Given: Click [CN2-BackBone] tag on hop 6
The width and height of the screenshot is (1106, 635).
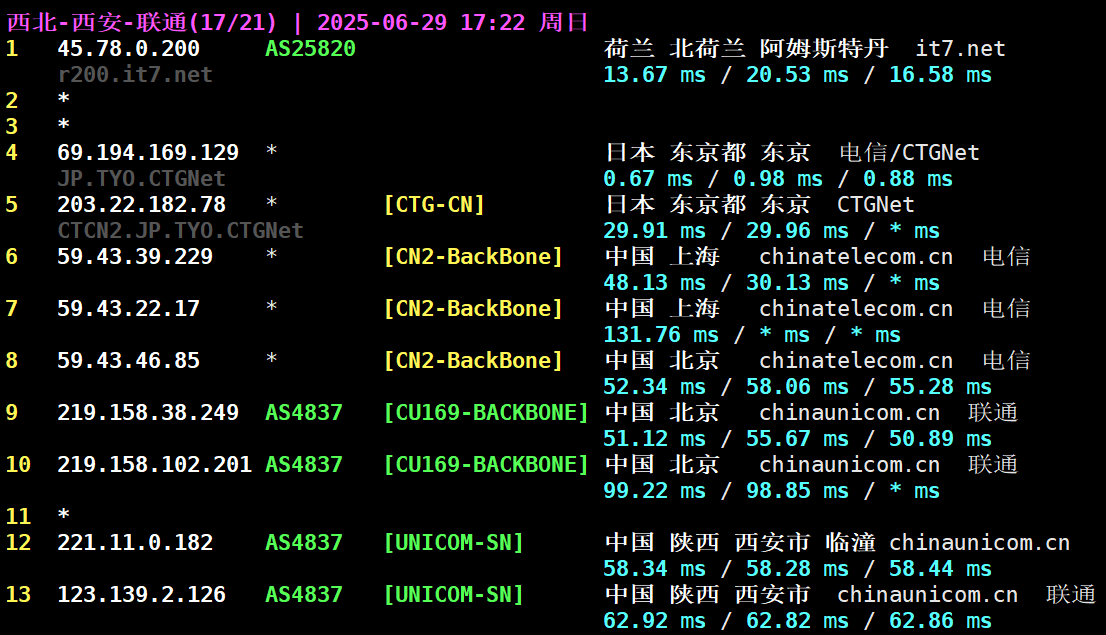Looking at the screenshot, I should [473, 256].
